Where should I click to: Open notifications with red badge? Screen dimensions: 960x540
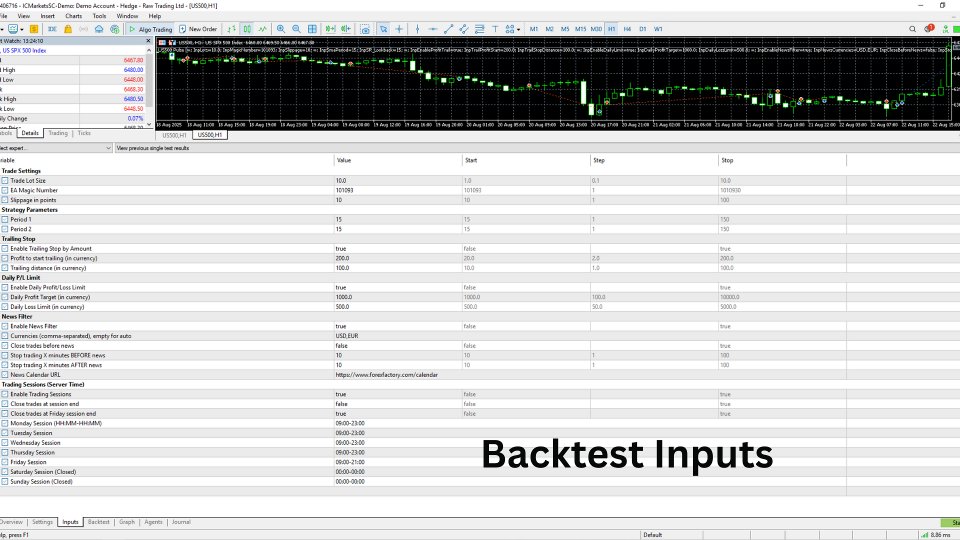click(929, 28)
